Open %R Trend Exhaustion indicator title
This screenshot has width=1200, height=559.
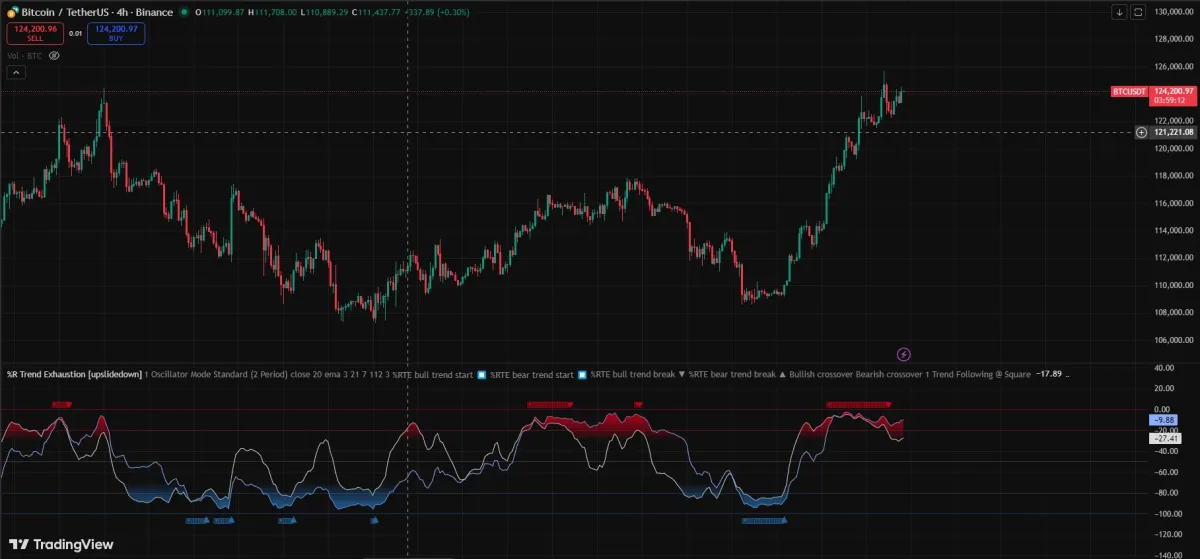tap(74, 374)
